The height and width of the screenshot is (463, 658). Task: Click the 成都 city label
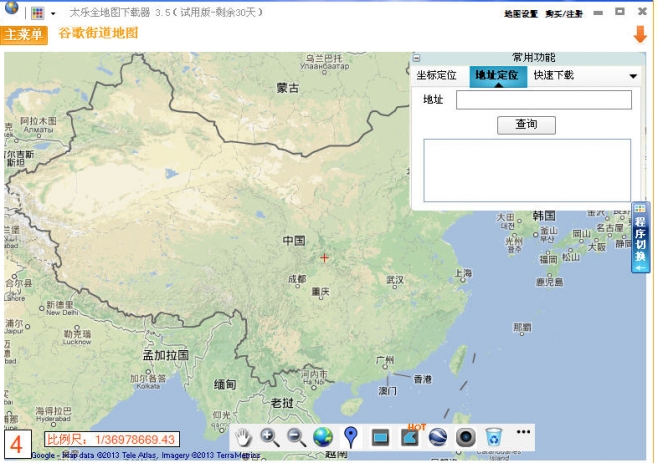297,280
